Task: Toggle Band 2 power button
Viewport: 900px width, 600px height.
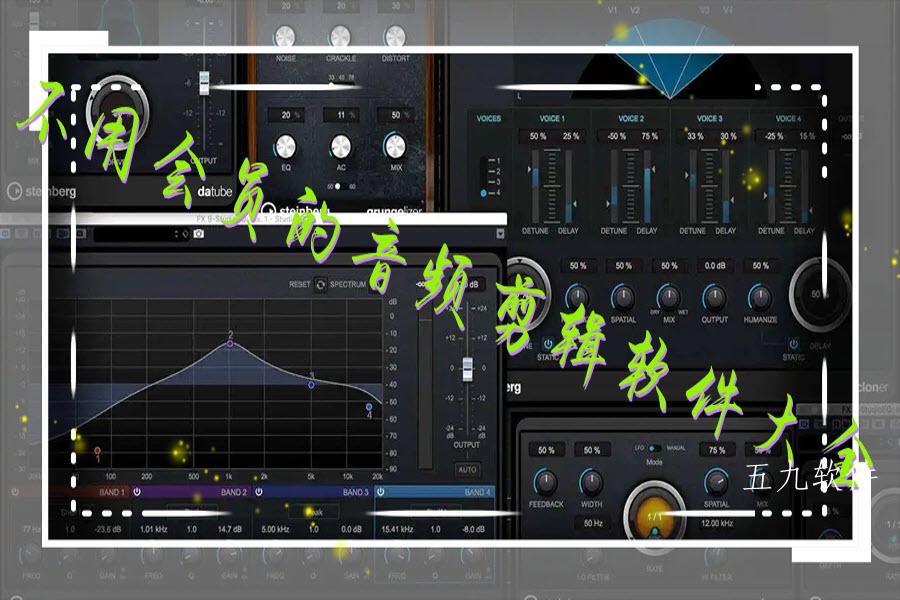Action: pos(259,492)
